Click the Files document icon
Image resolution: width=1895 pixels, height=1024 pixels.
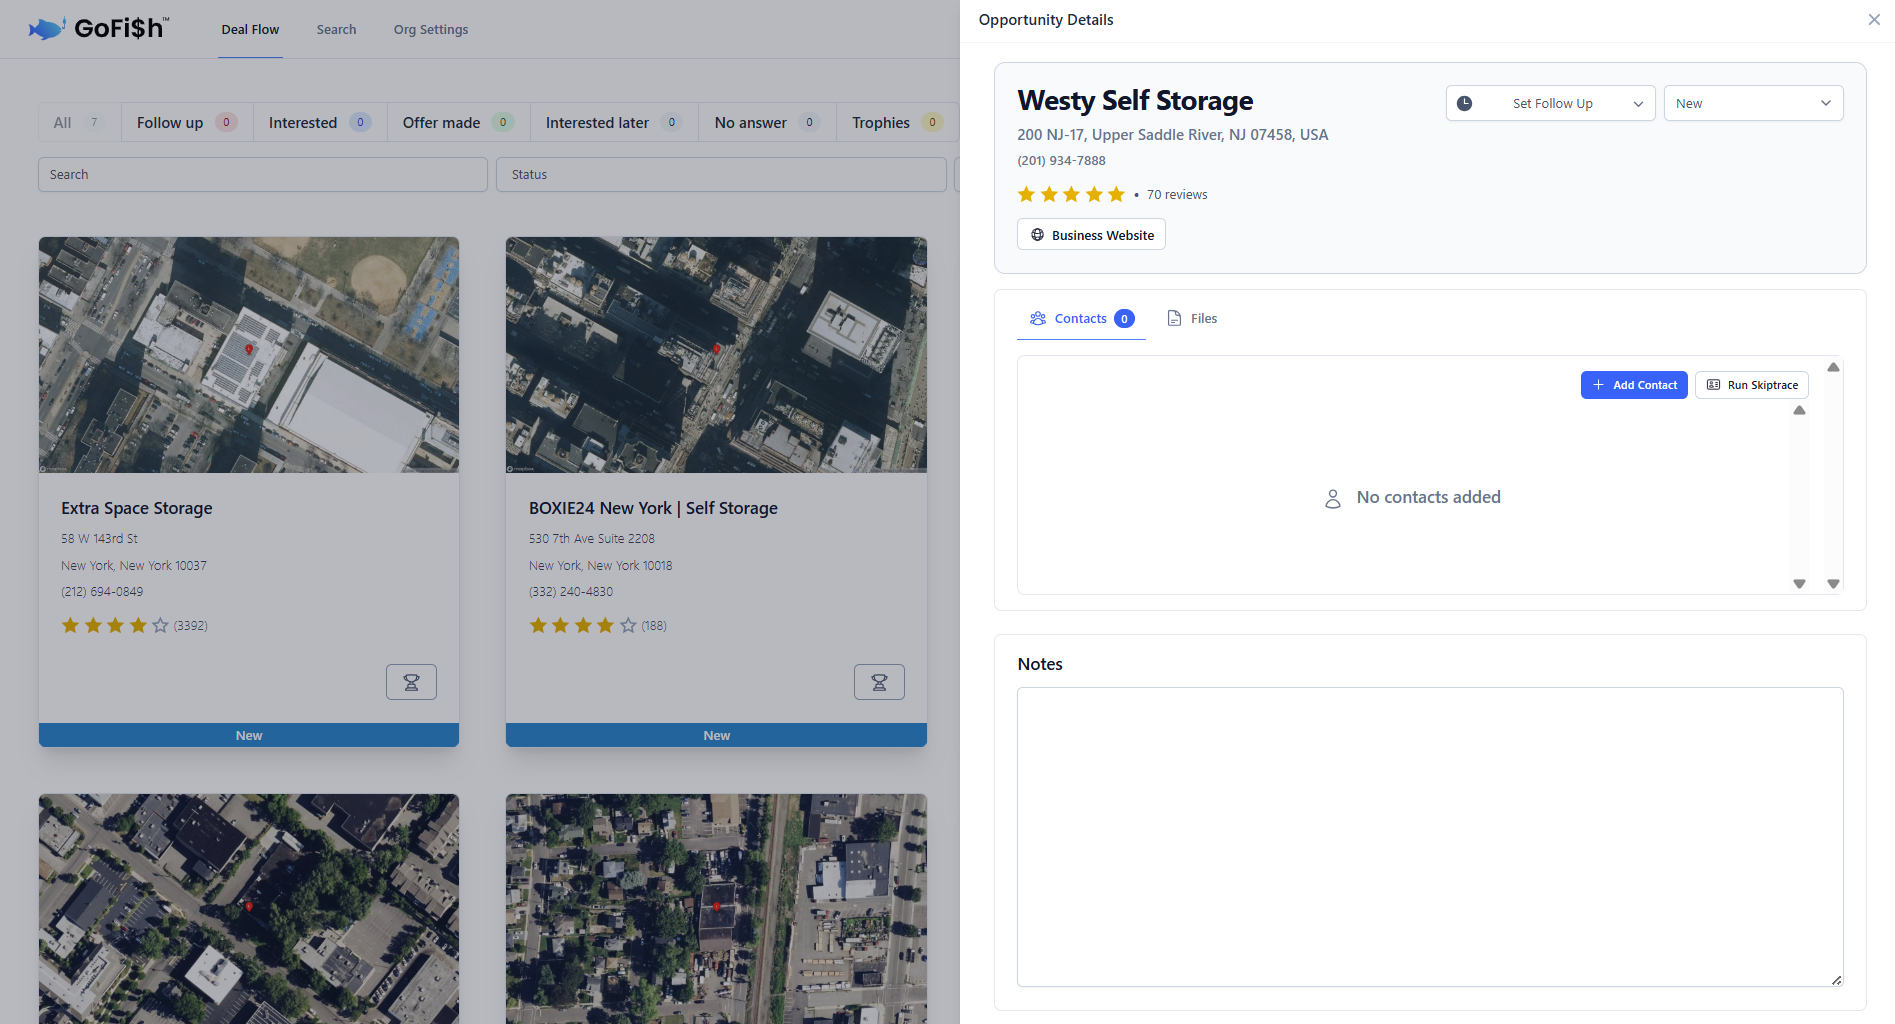pyautogui.click(x=1174, y=318)
